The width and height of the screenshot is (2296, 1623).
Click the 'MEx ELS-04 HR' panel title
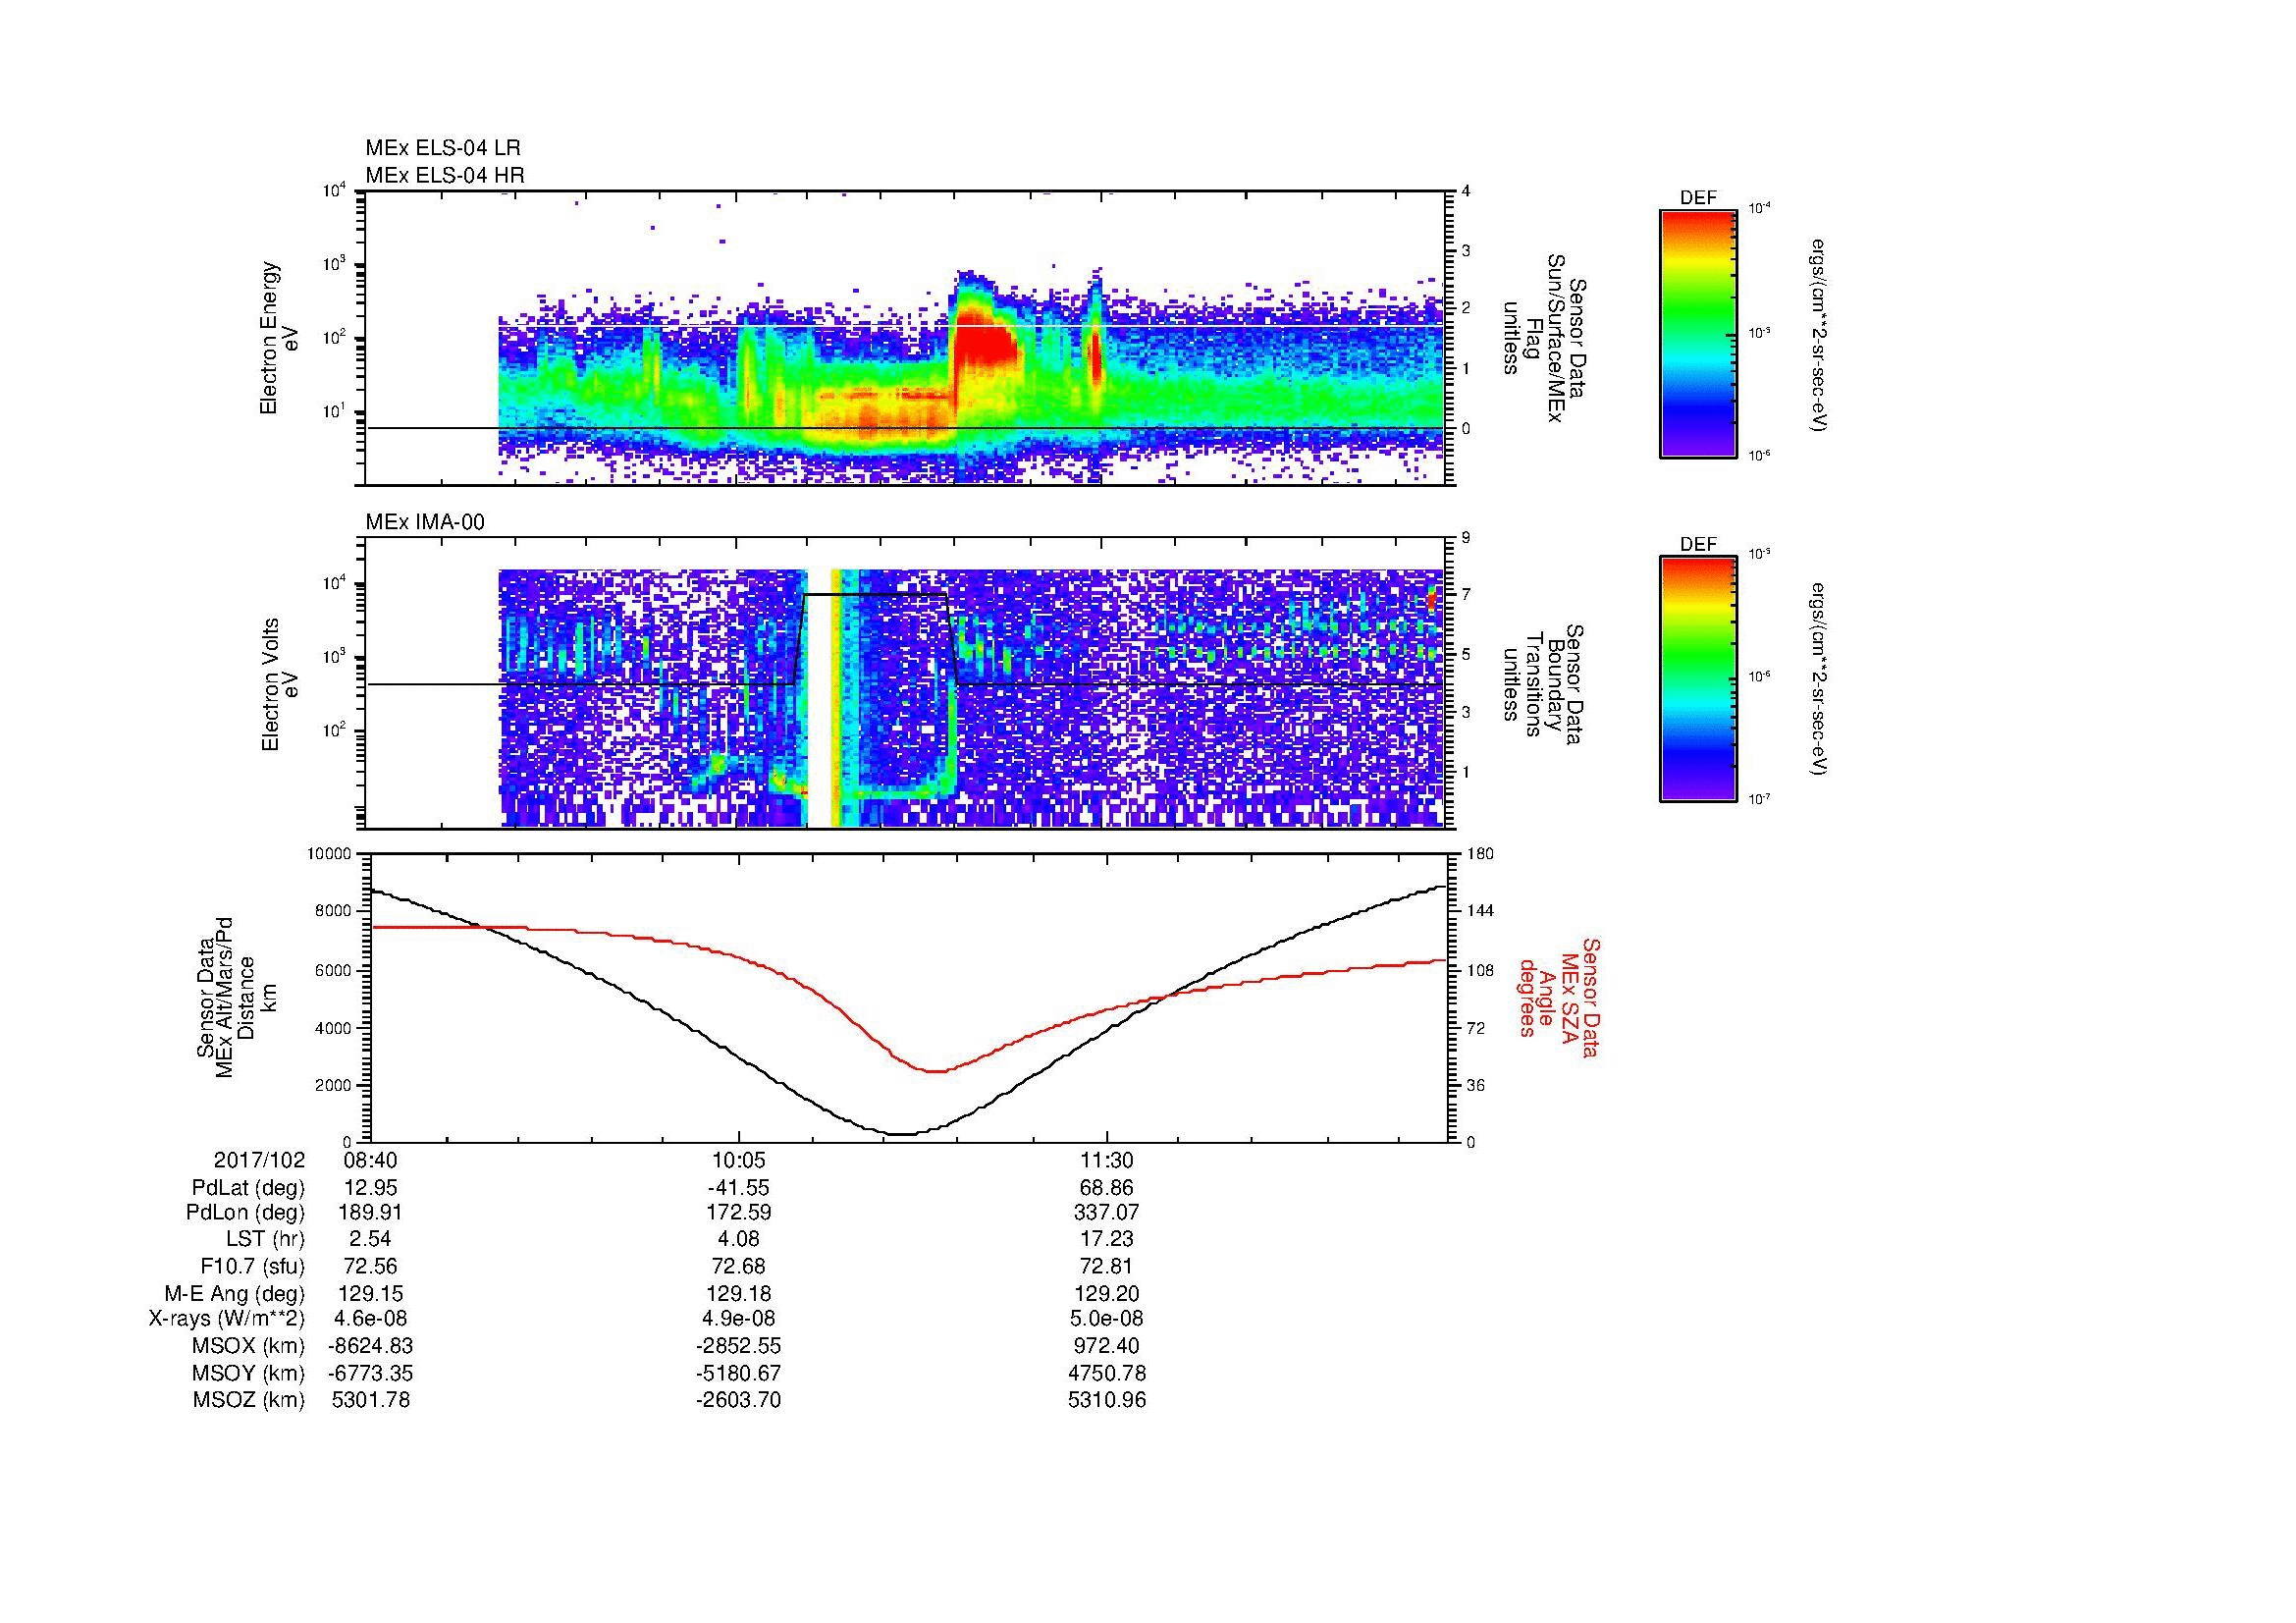[445, 176]
